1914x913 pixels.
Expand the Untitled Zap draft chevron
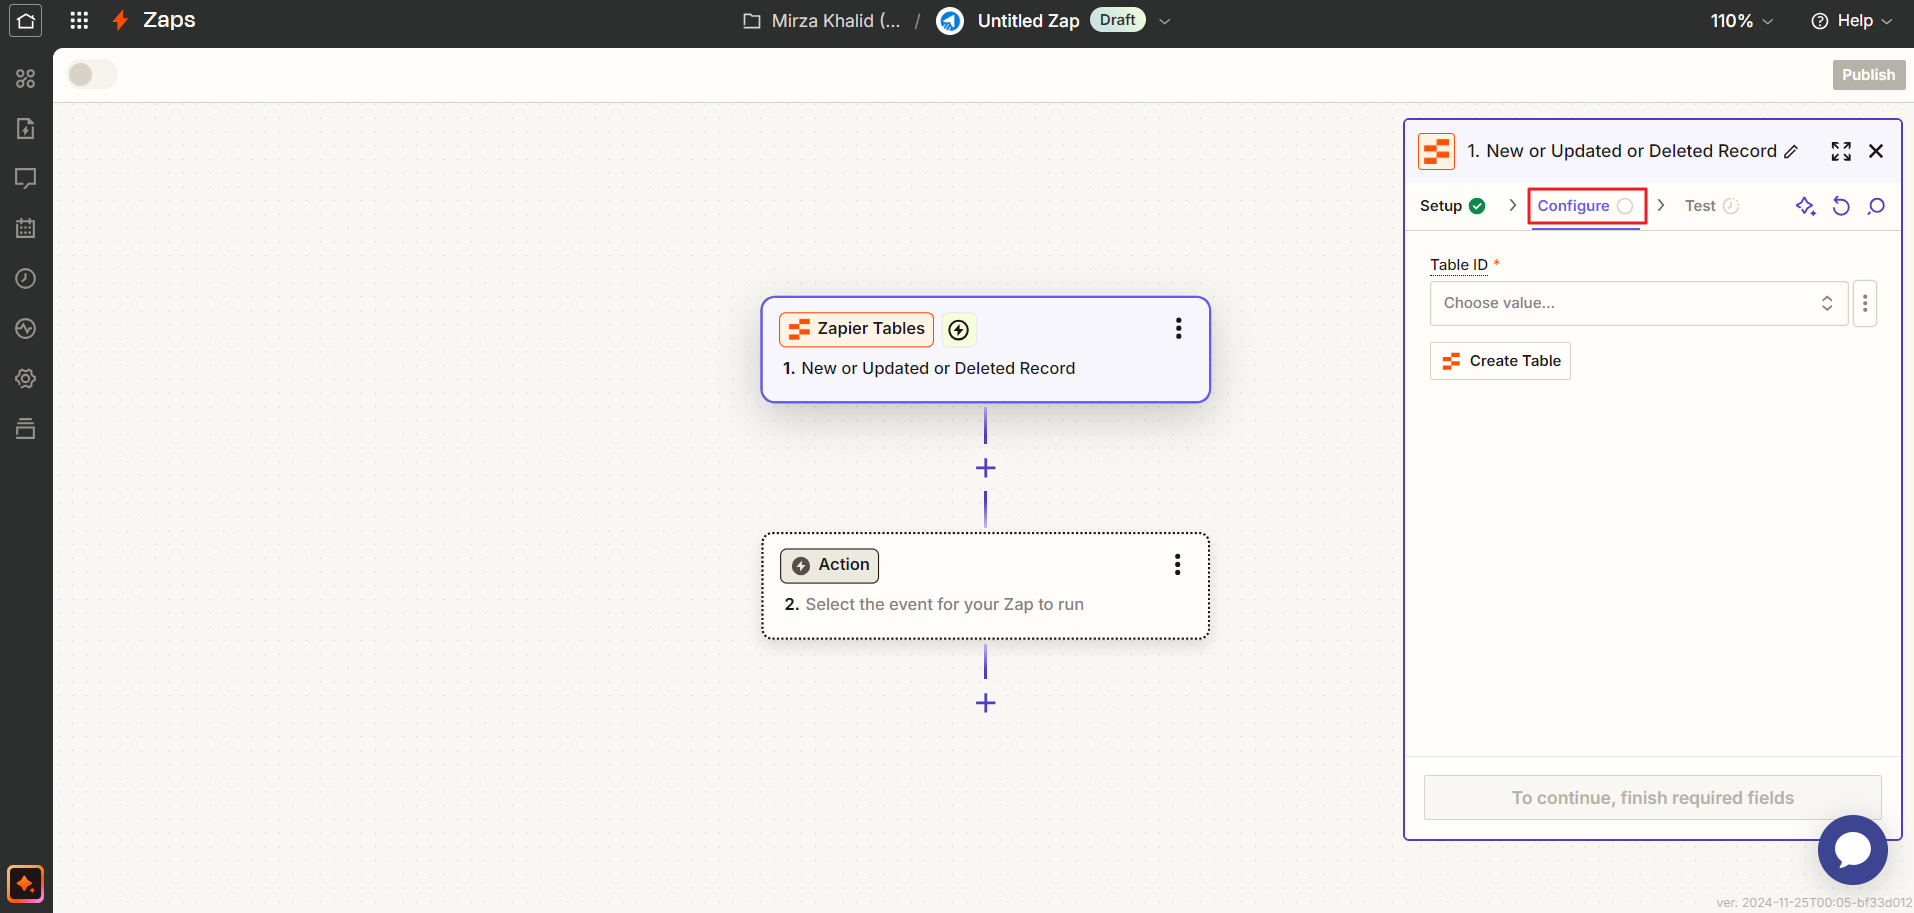point(1164,21)
